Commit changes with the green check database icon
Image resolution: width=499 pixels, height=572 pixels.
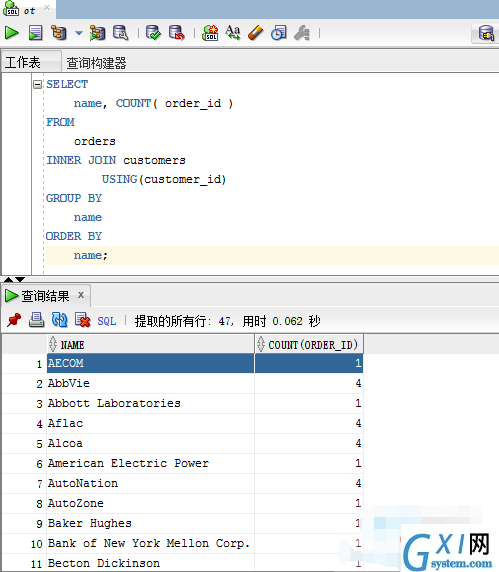[x=153, y=33]
